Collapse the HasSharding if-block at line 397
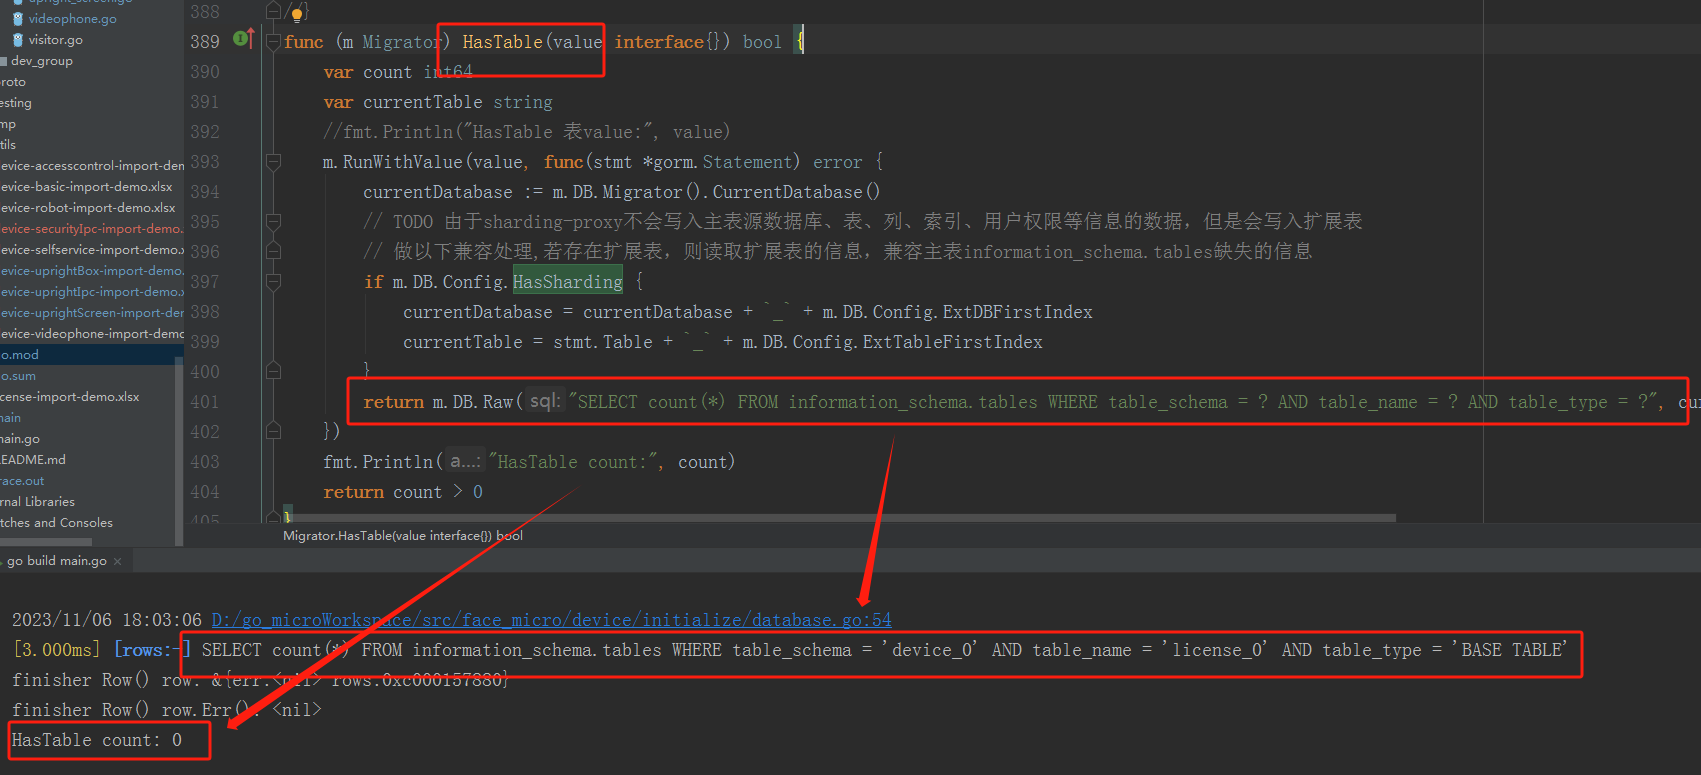The image size is (1701, 775). (273, 281)
